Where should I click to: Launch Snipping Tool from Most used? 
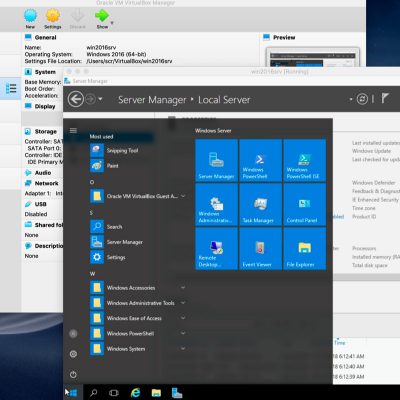coord(122,151)
